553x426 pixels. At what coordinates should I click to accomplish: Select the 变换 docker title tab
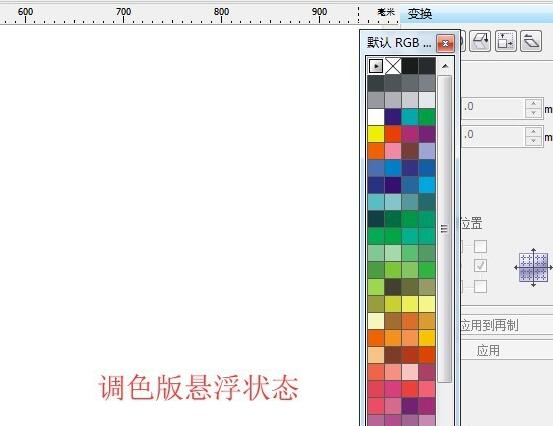(420, 14)
